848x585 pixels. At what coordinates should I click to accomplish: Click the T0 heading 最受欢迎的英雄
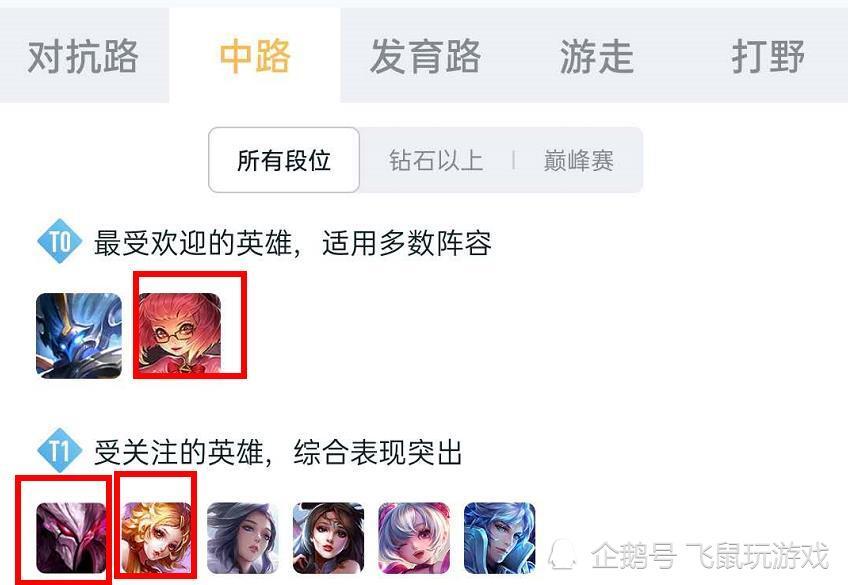click(194, 243)
